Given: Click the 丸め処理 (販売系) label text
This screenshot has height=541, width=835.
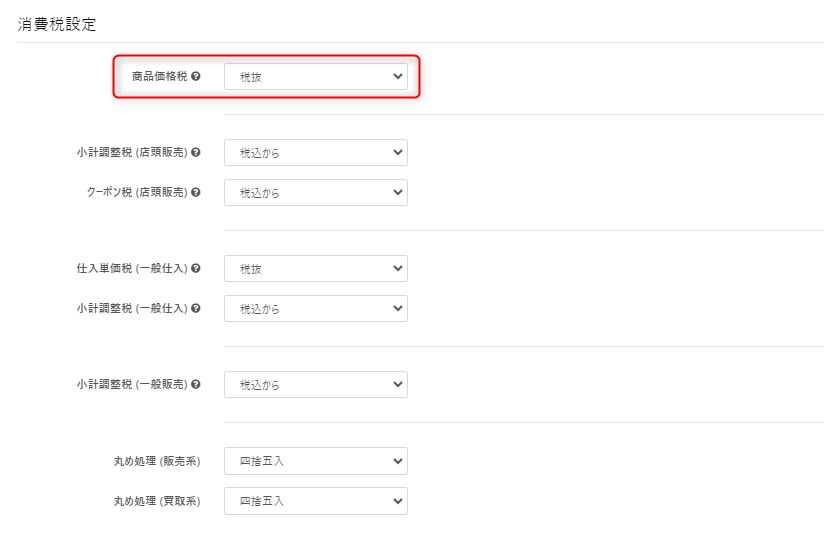Looking at the screenshot, I should tap(157, 461).
